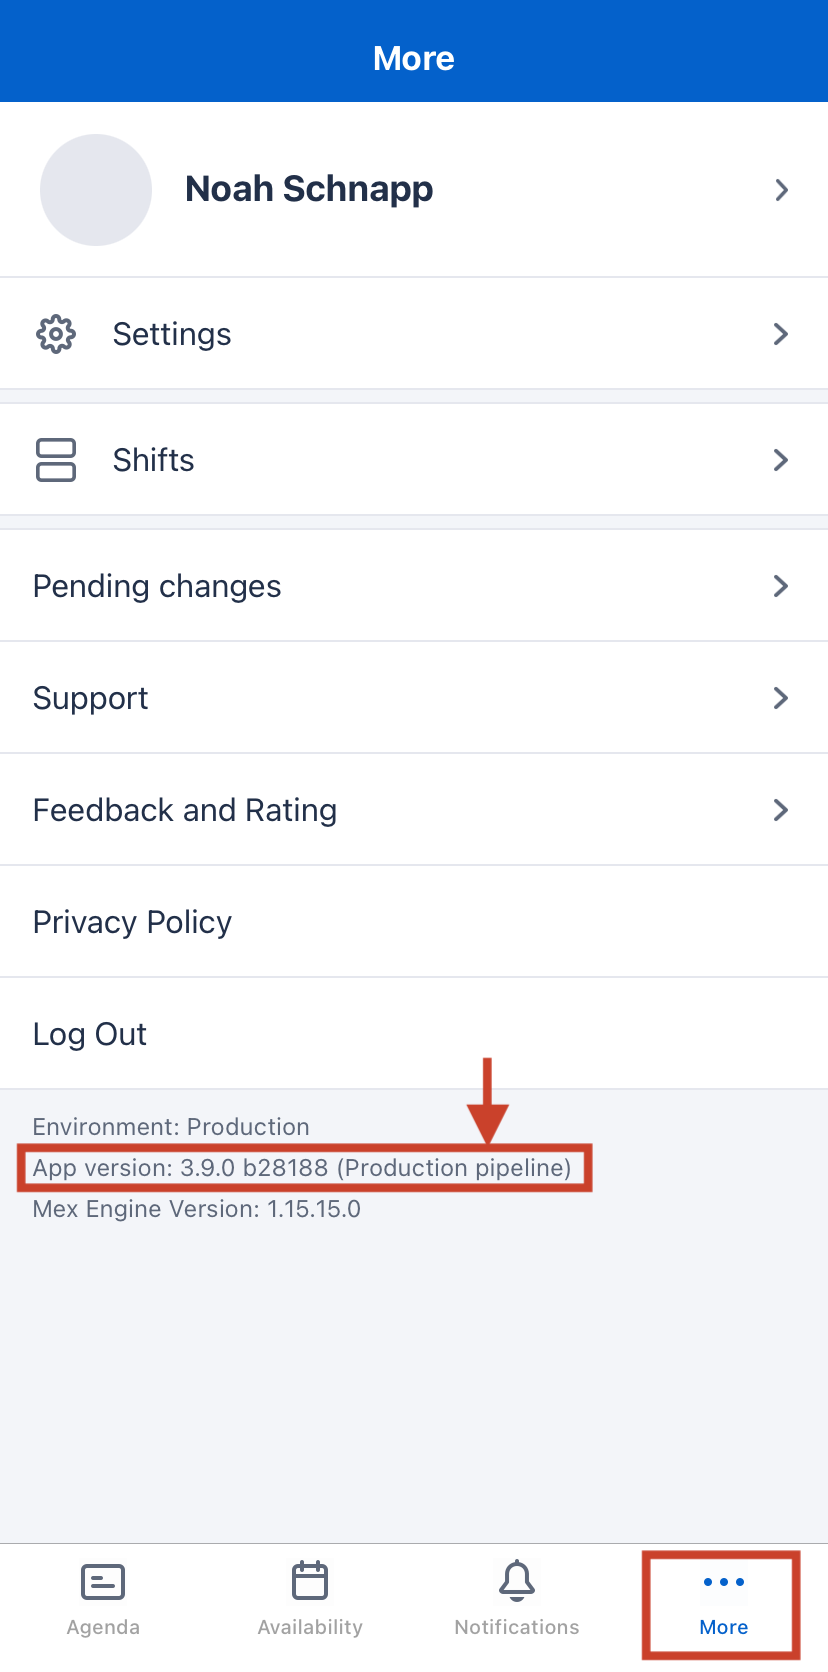Open the profile avatar circle
Image resolution: width=828 pixels, height=1672 pixels.
(96, 190)
